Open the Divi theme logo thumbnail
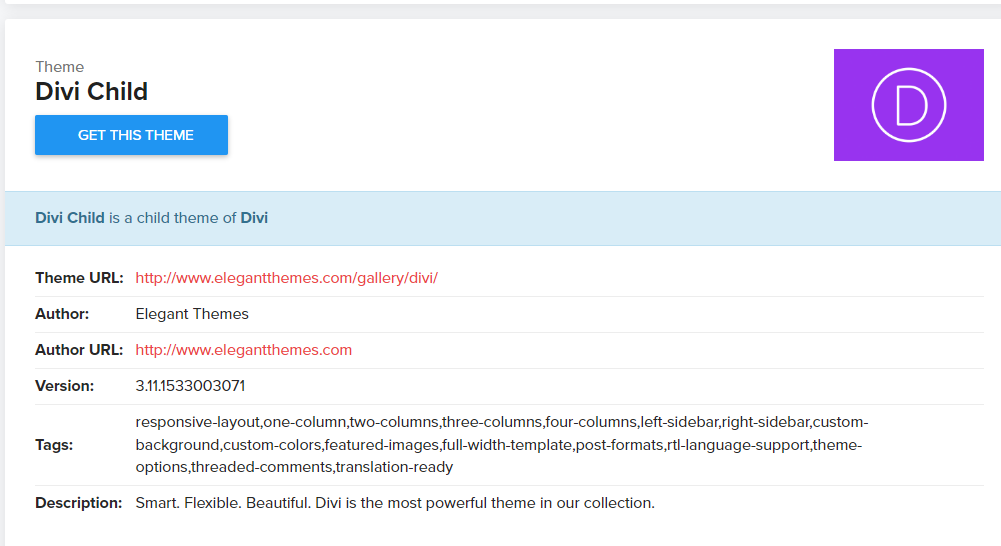The height and width of the screenshot is (546, 1001). tap(908, 105)
